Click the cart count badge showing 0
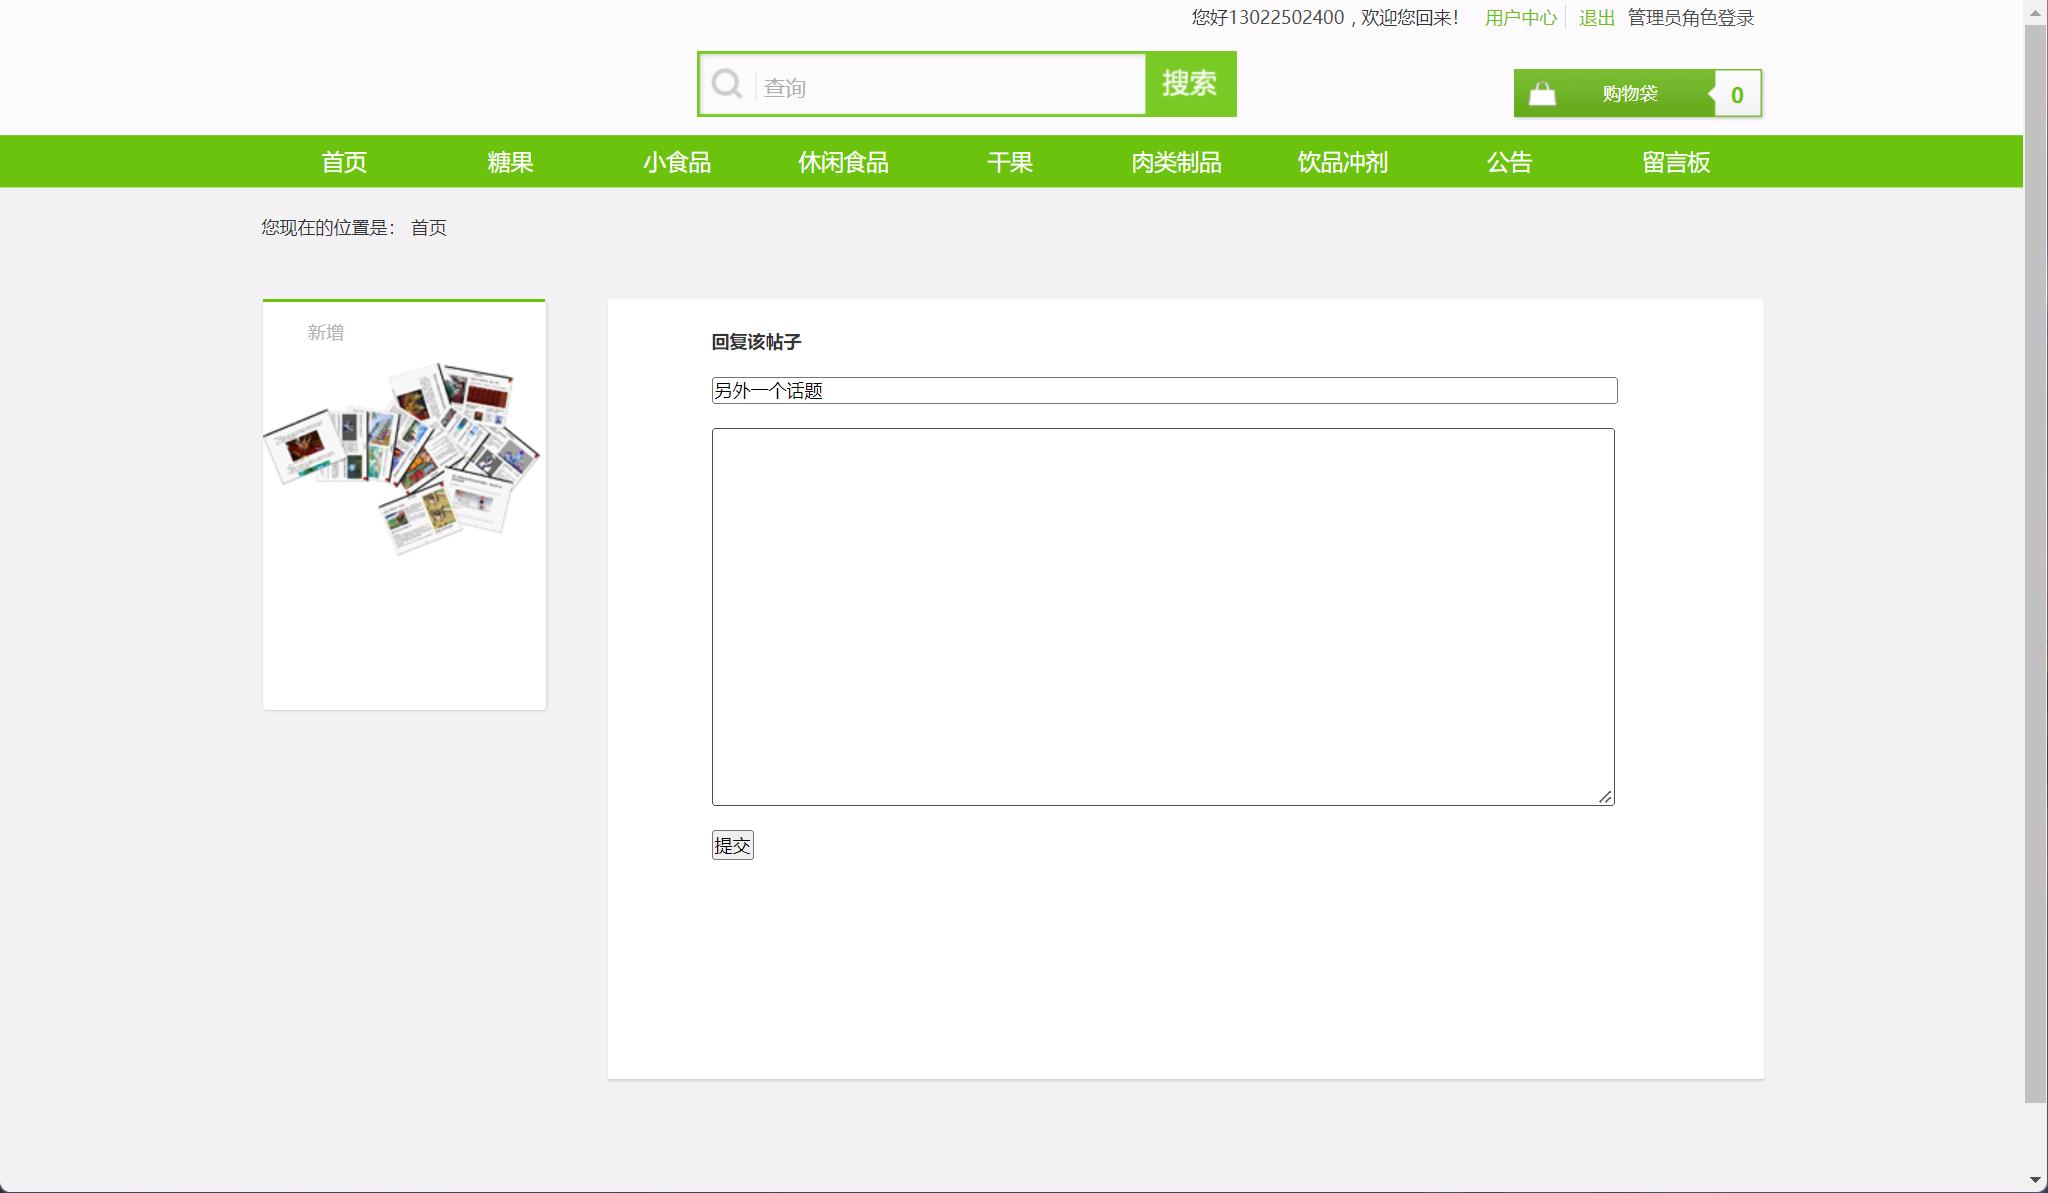 click(1737, 95)
